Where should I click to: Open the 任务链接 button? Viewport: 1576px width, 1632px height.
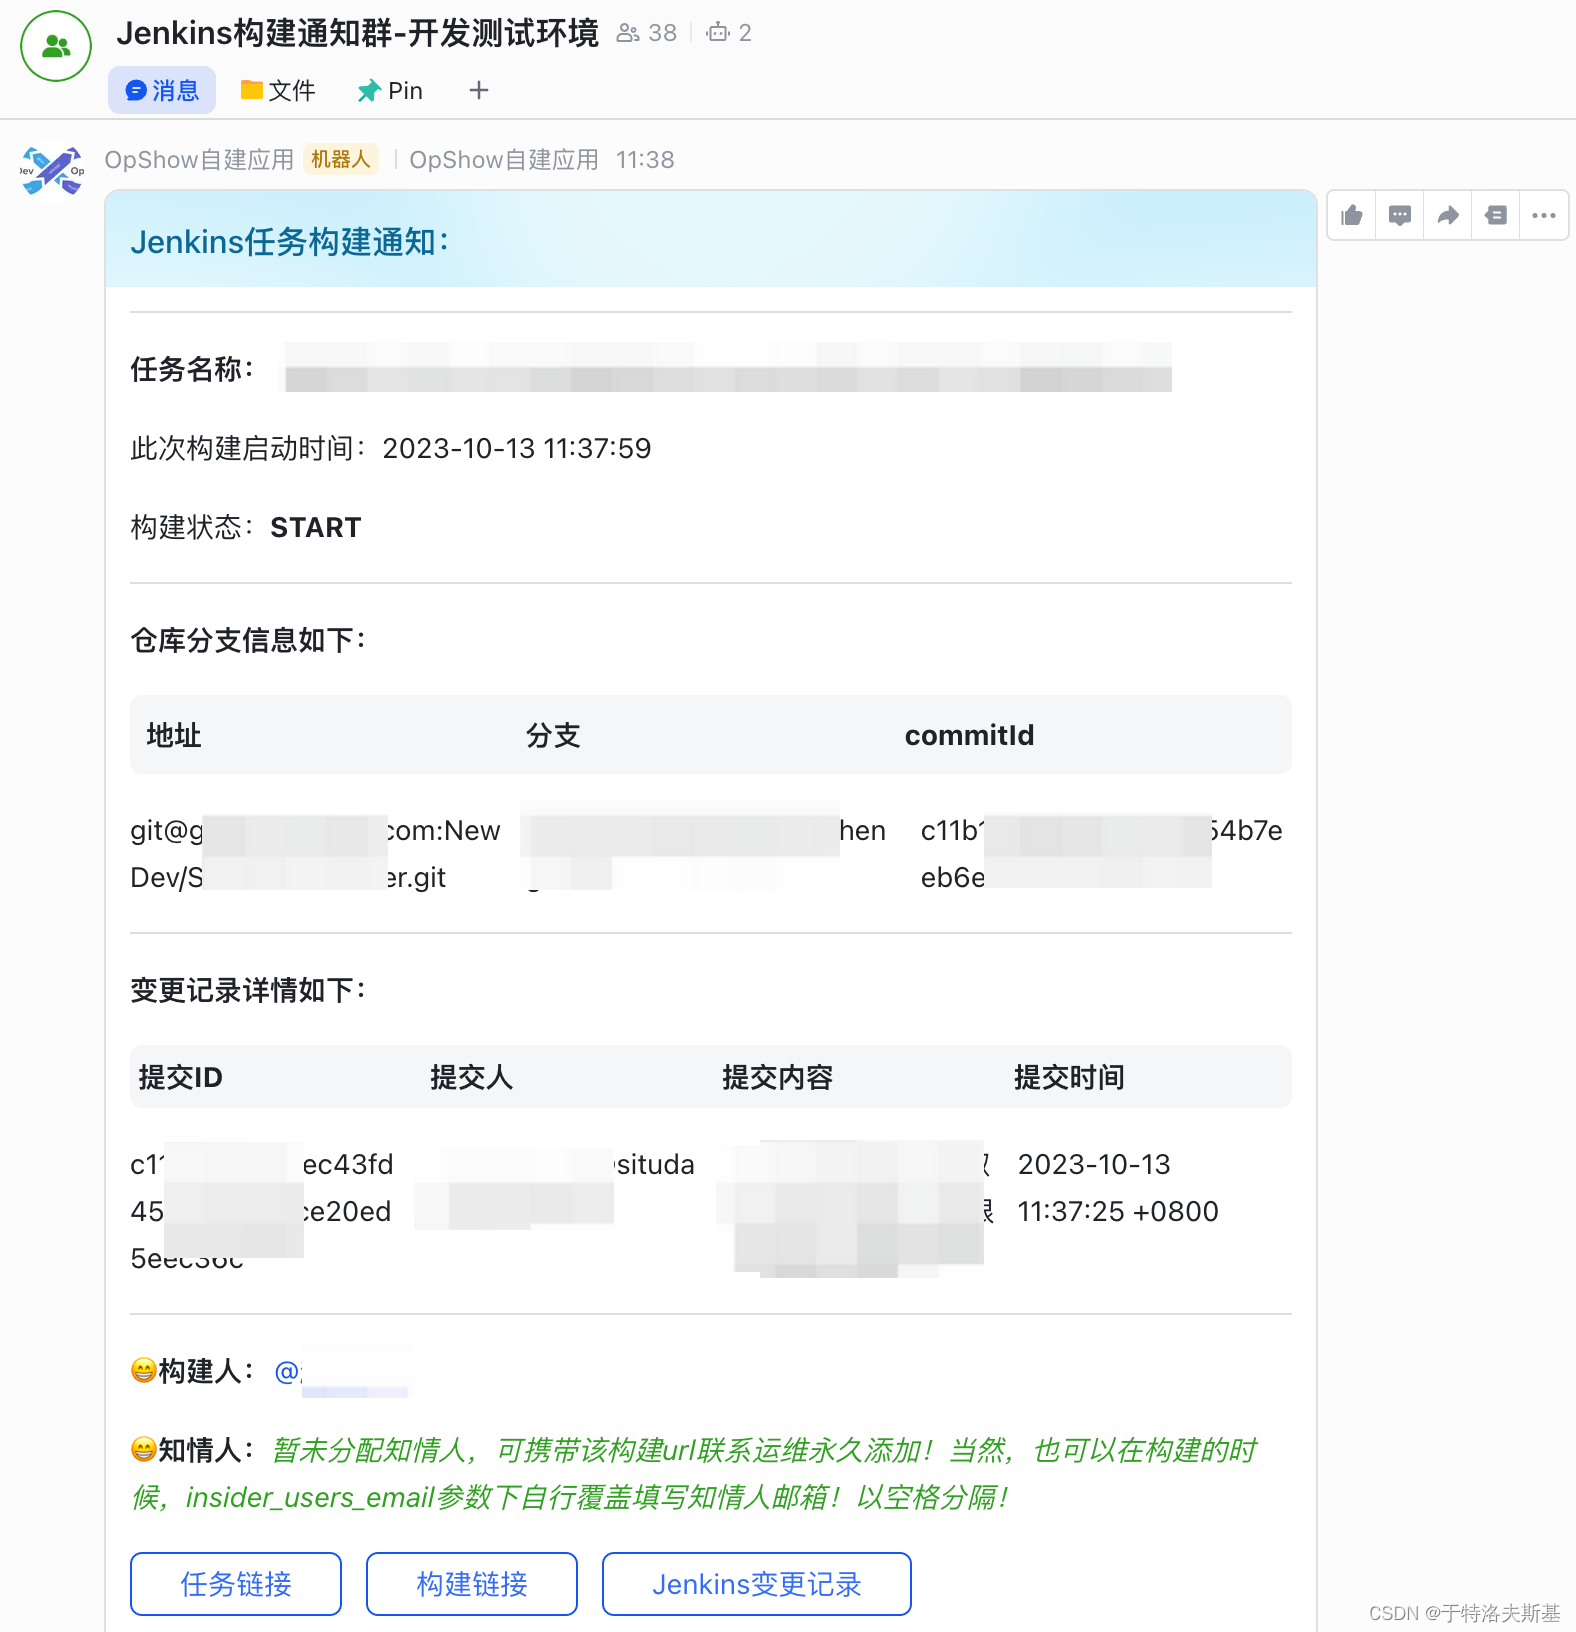236,1584
